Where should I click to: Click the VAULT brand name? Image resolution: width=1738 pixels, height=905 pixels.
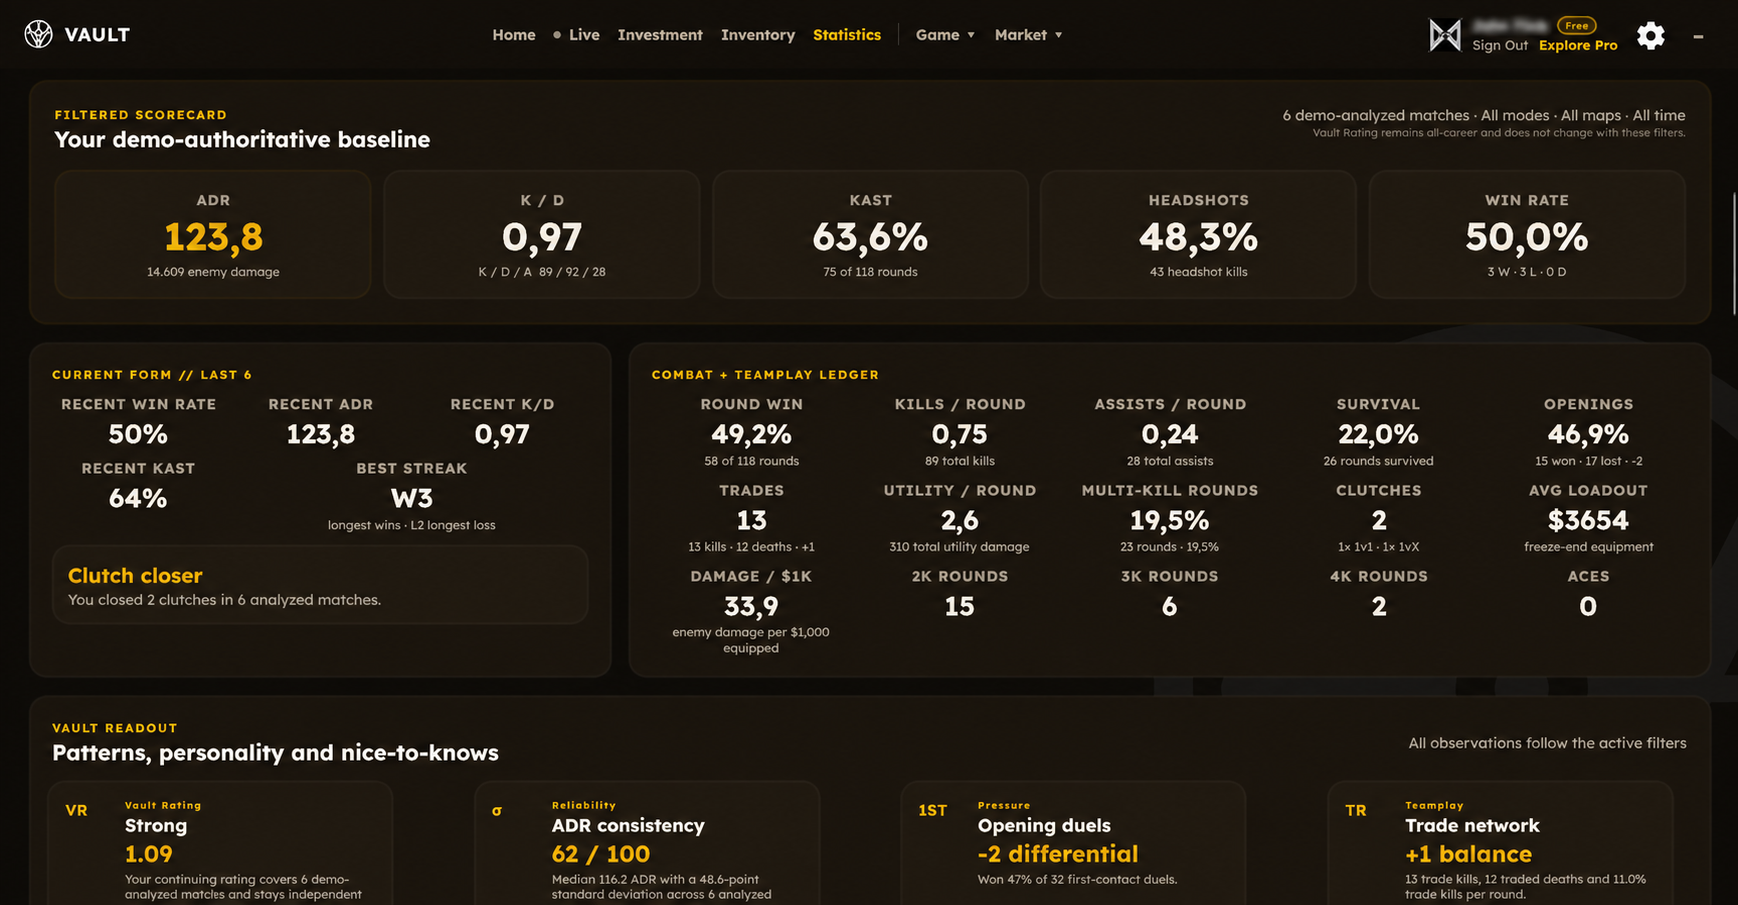coord(97,35)
